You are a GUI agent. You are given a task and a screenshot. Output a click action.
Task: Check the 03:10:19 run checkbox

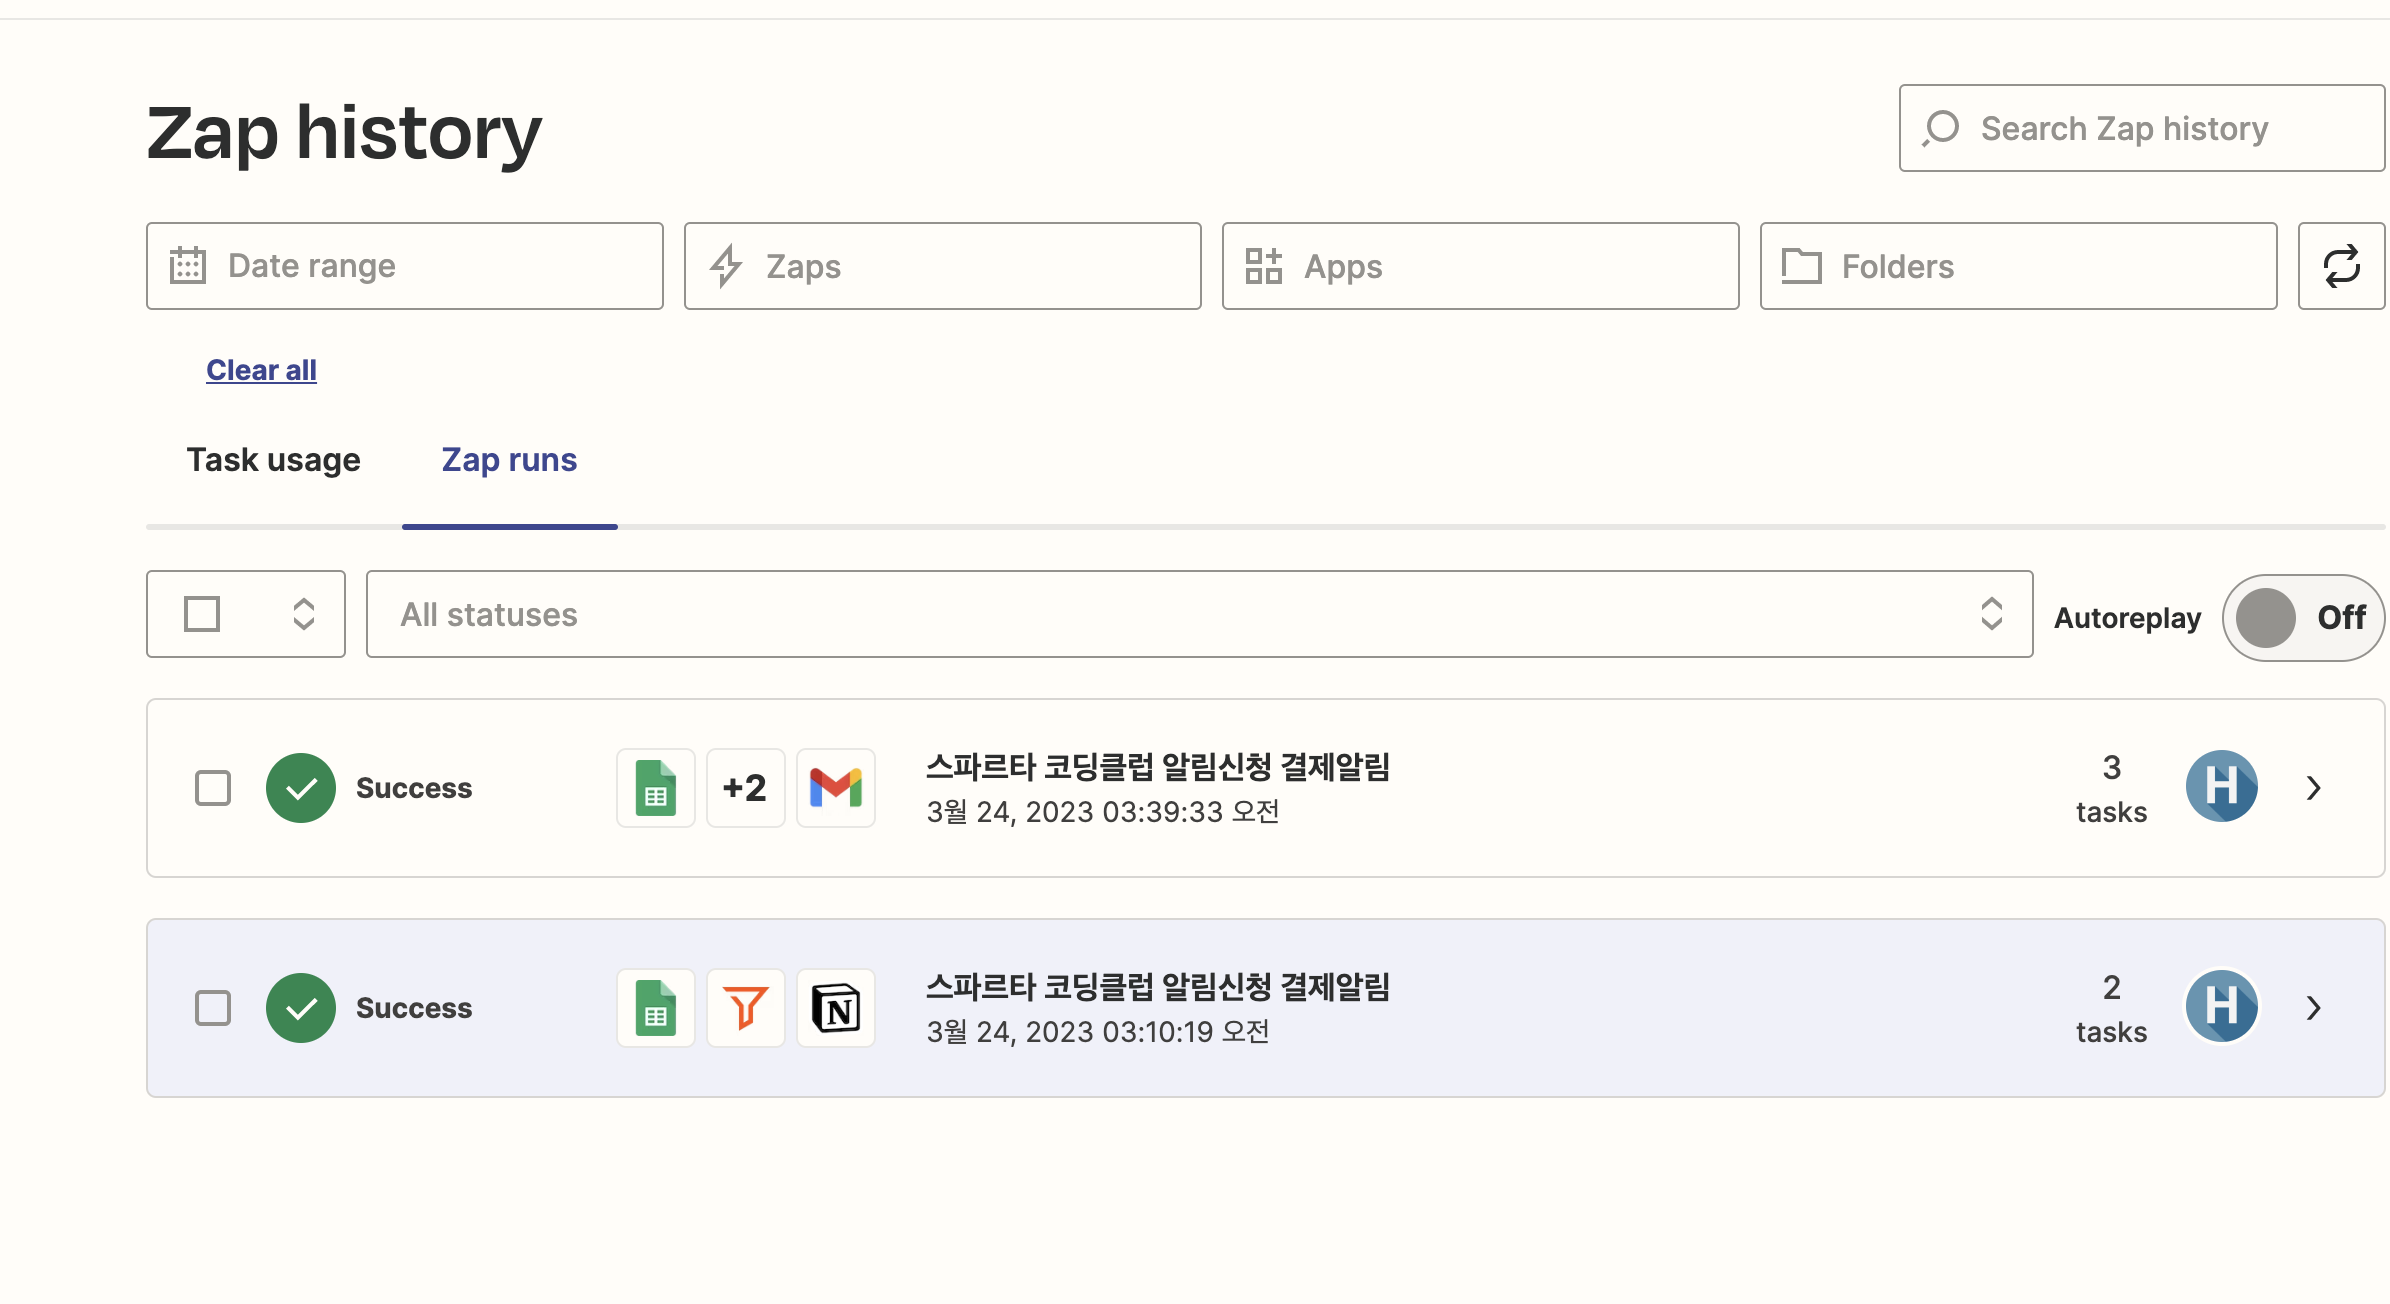tap(213, 1008)
